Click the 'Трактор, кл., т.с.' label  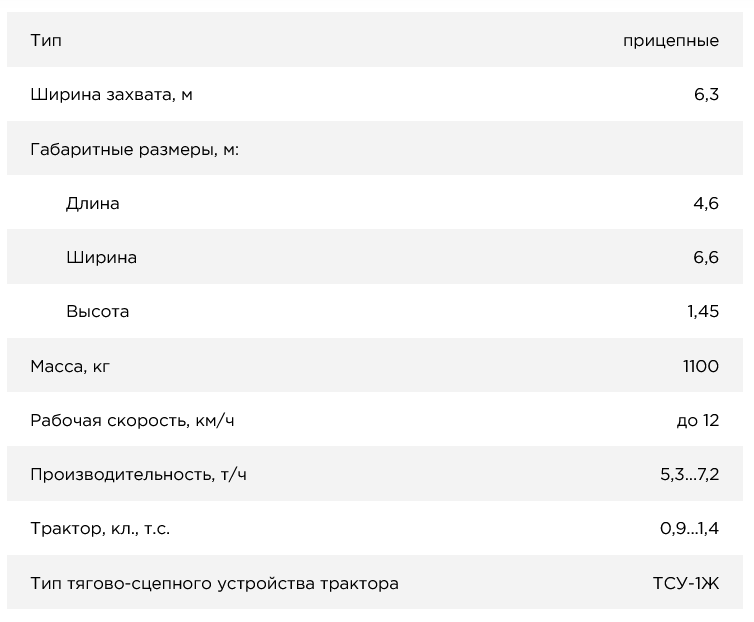point(100,528)
